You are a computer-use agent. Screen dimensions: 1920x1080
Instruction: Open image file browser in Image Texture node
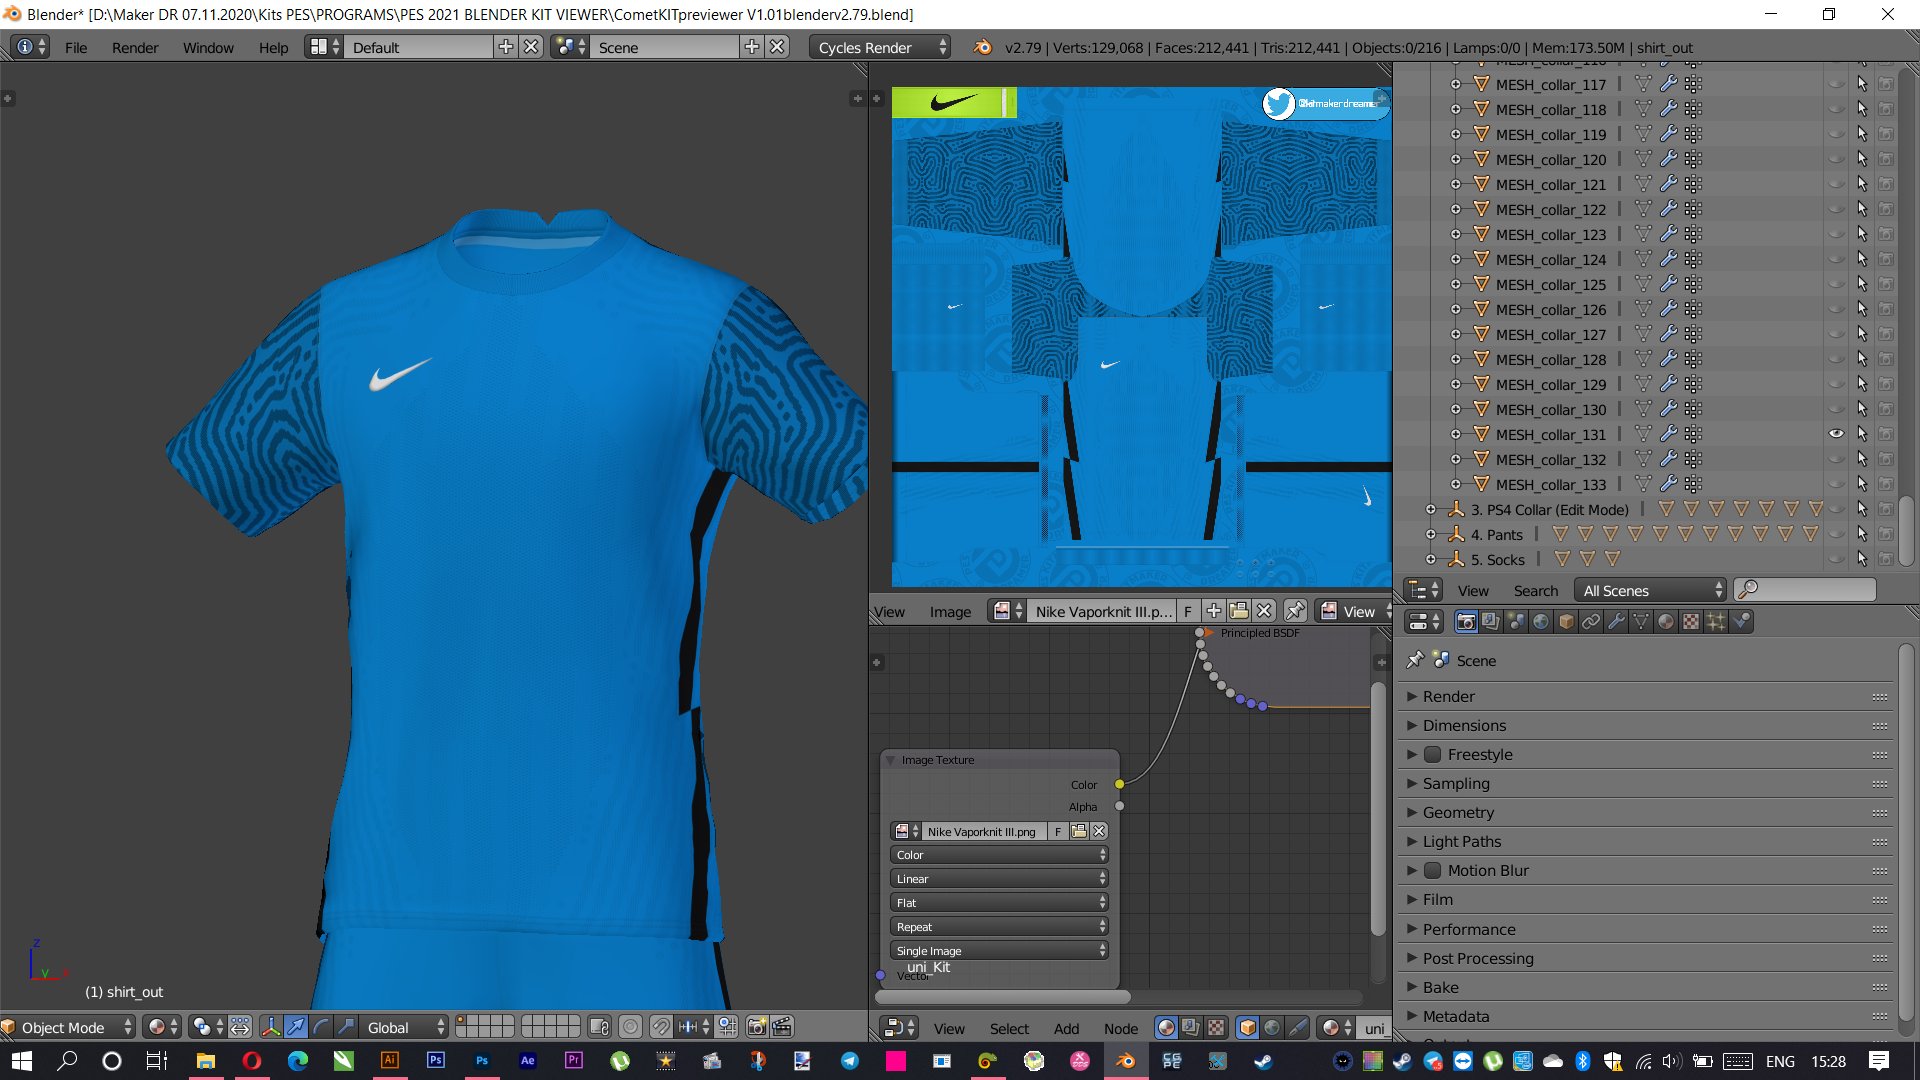coord(1079,831)
